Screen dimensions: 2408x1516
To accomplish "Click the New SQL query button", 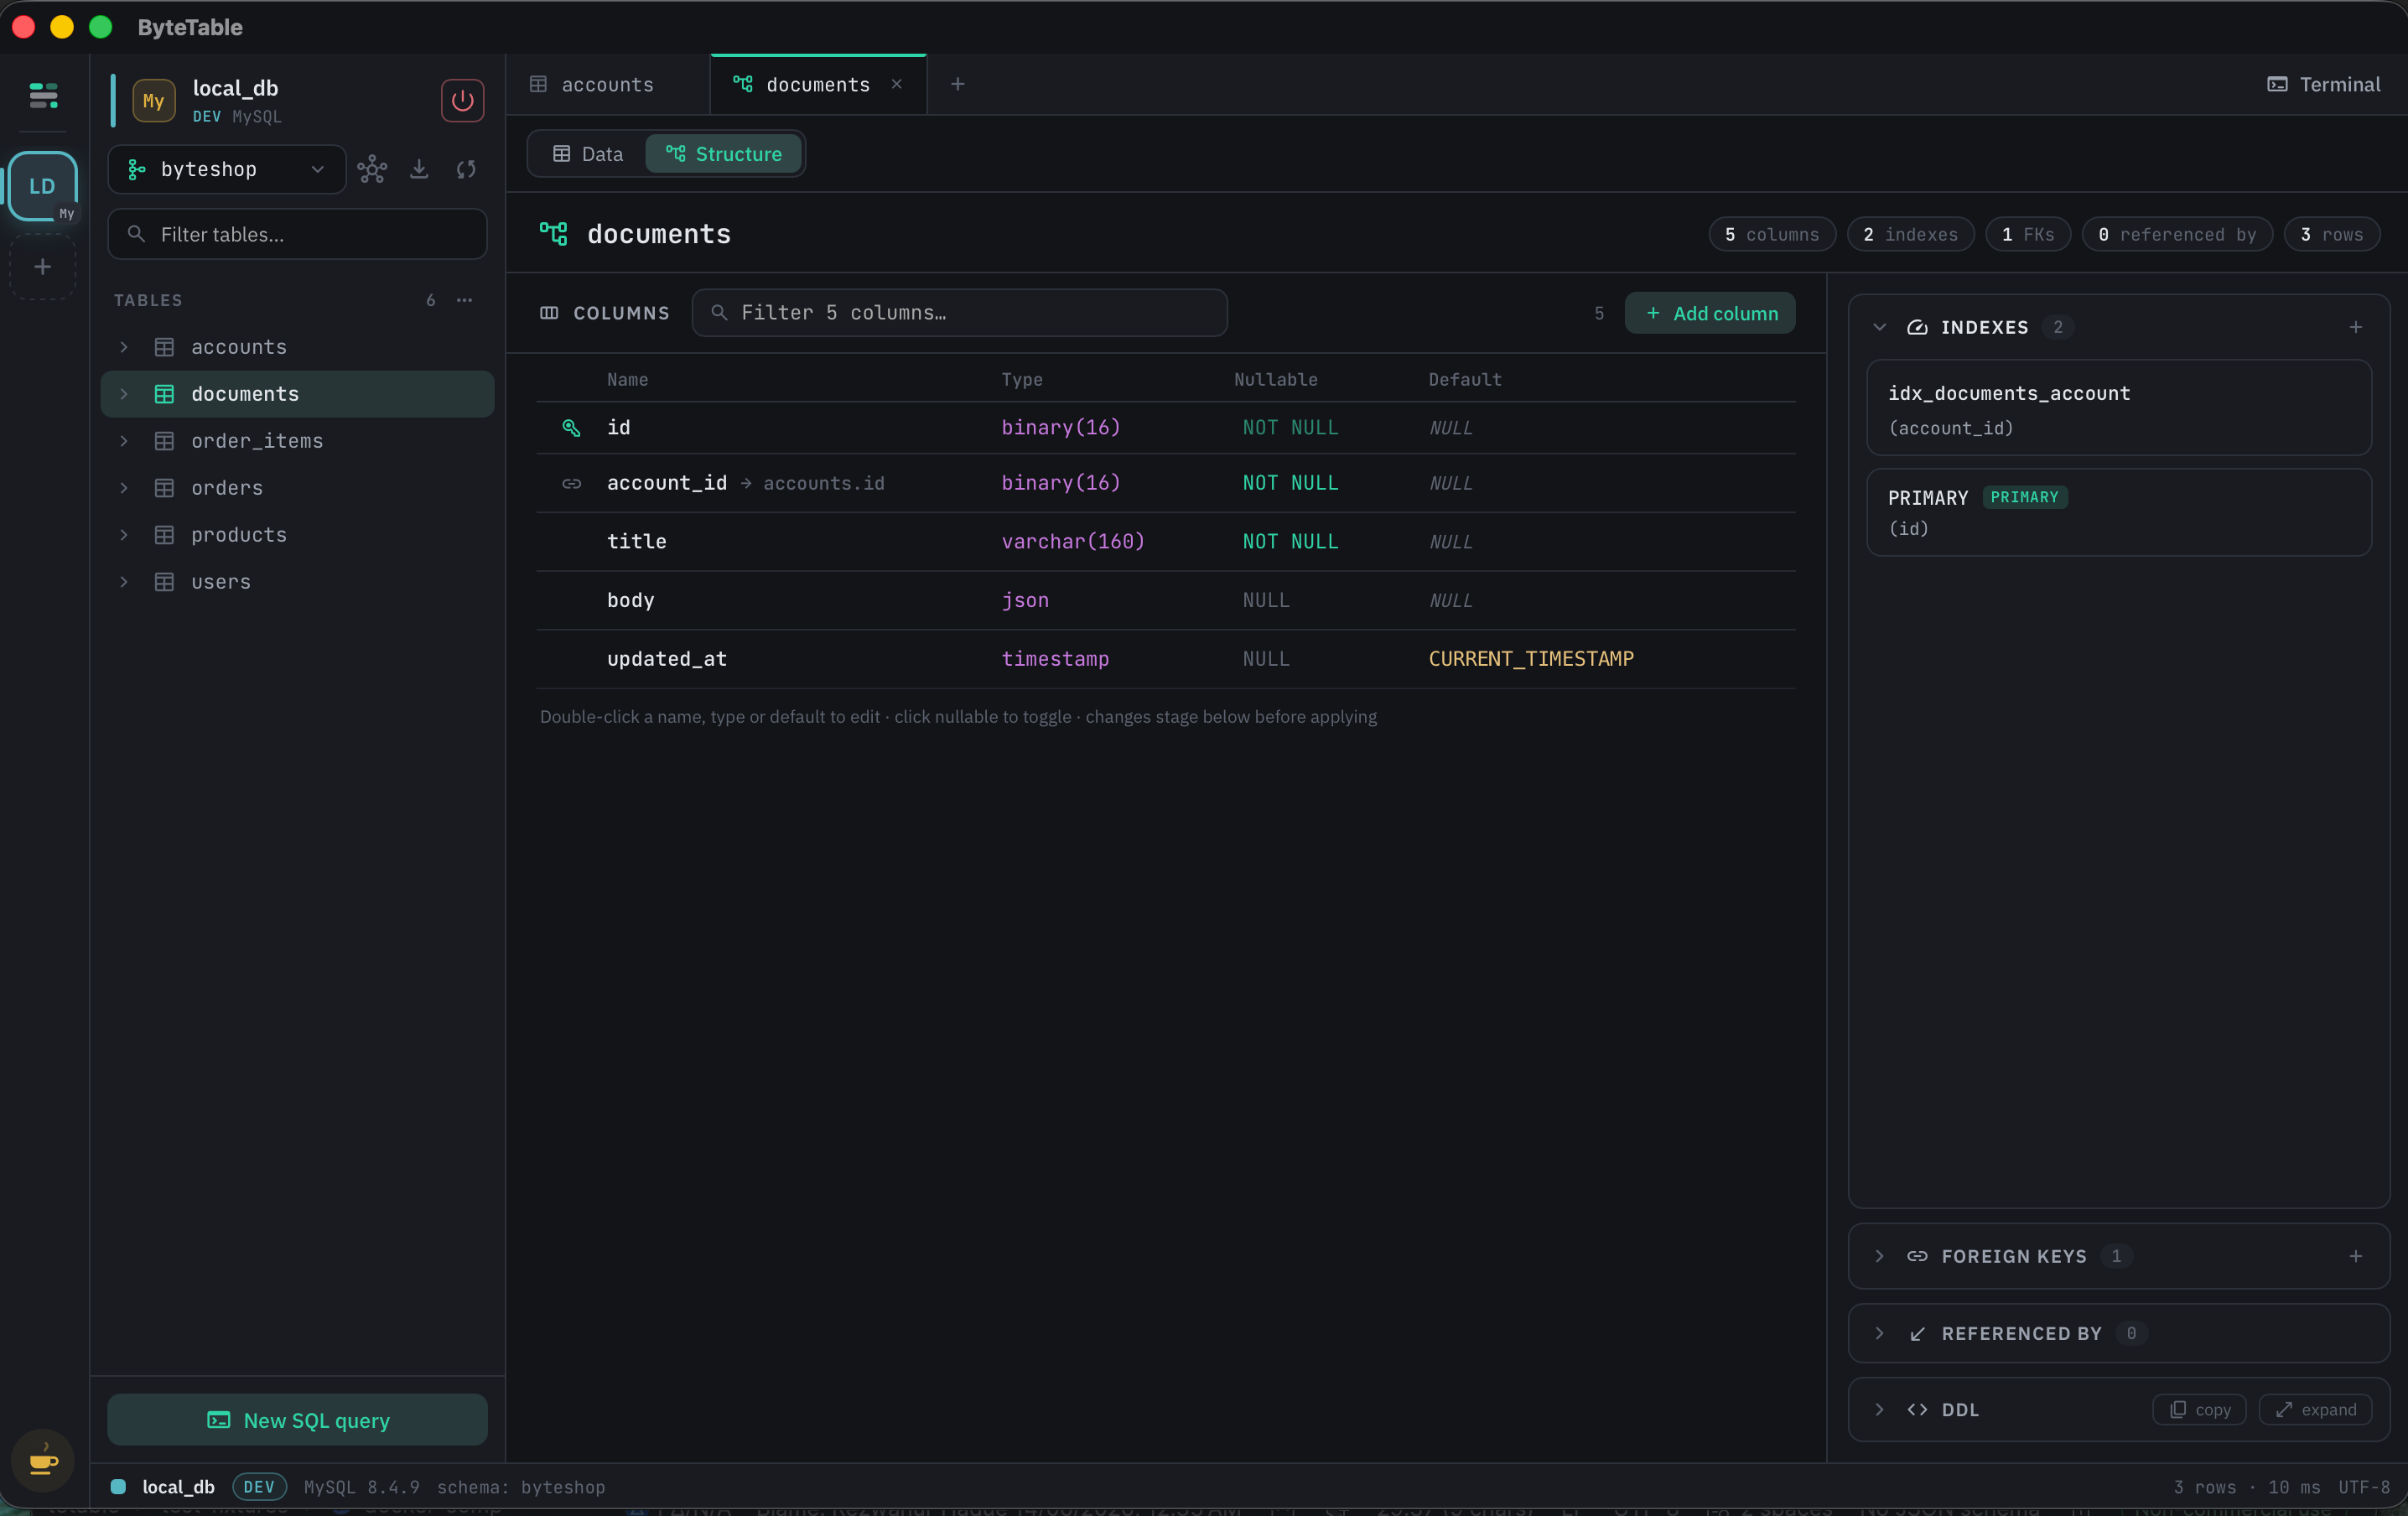I will pos(297,1420).
